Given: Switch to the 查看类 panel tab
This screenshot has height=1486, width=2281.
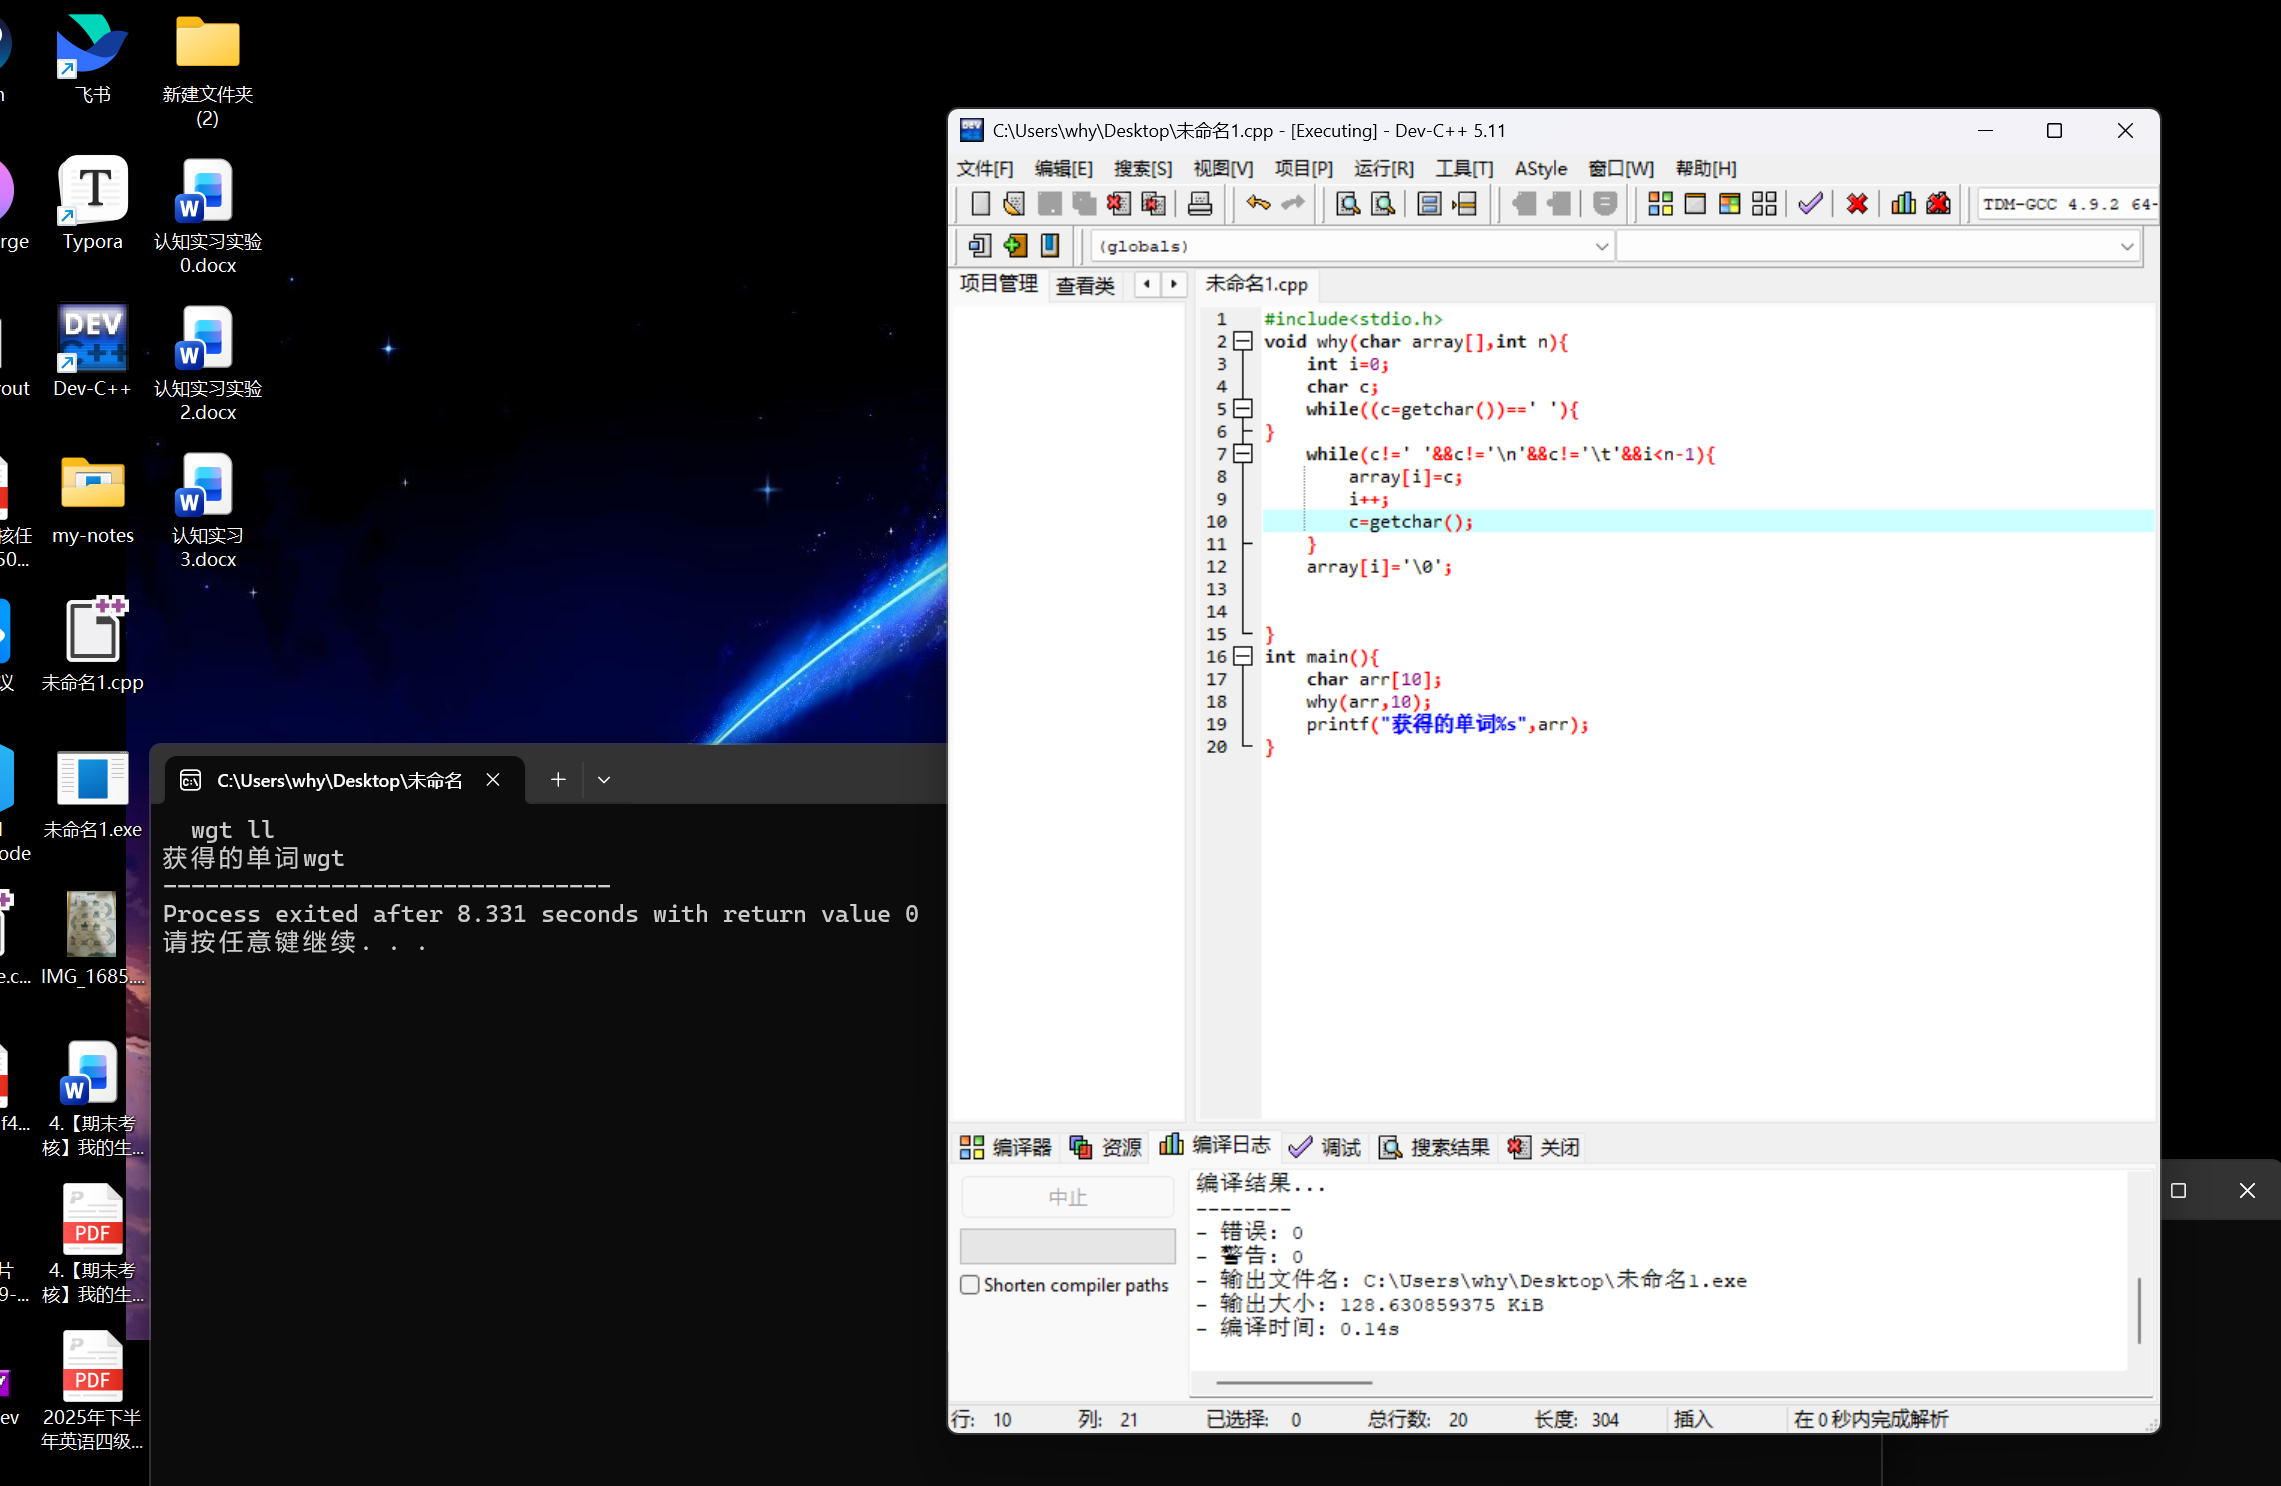Looking at the screenshot, I should tap(1085, 285).
